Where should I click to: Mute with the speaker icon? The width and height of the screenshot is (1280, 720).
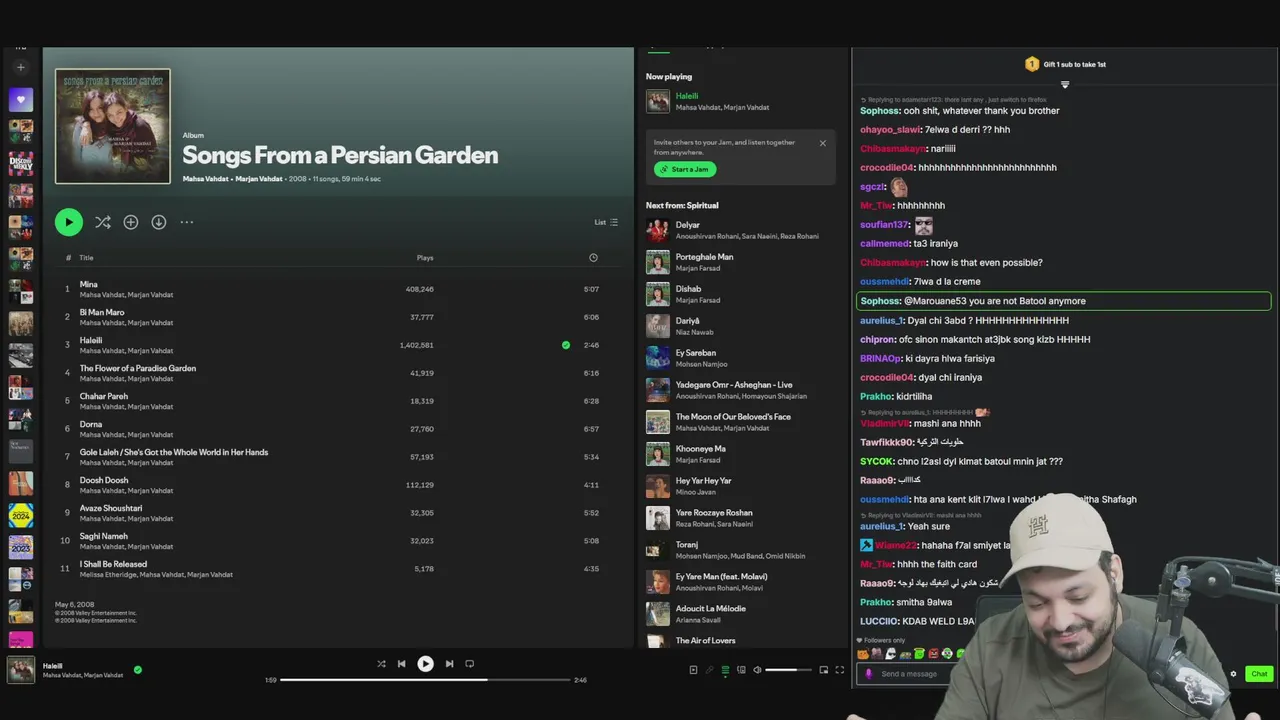[x=757, y=670]
